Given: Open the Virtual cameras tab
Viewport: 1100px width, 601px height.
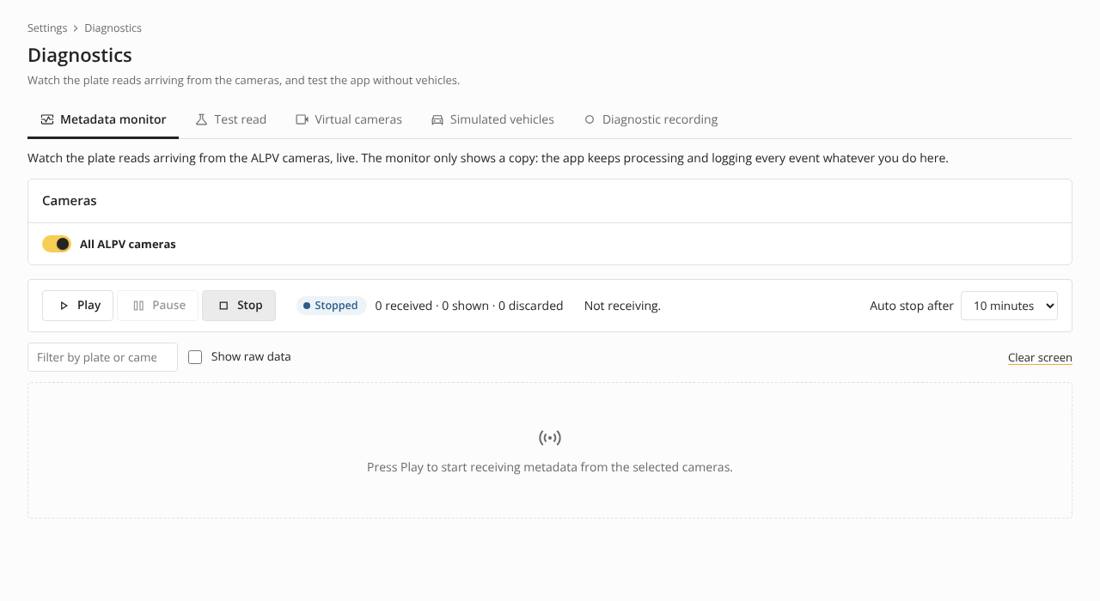Looking at the screenshot, I should pyautogui.click(x=349, y=119).
